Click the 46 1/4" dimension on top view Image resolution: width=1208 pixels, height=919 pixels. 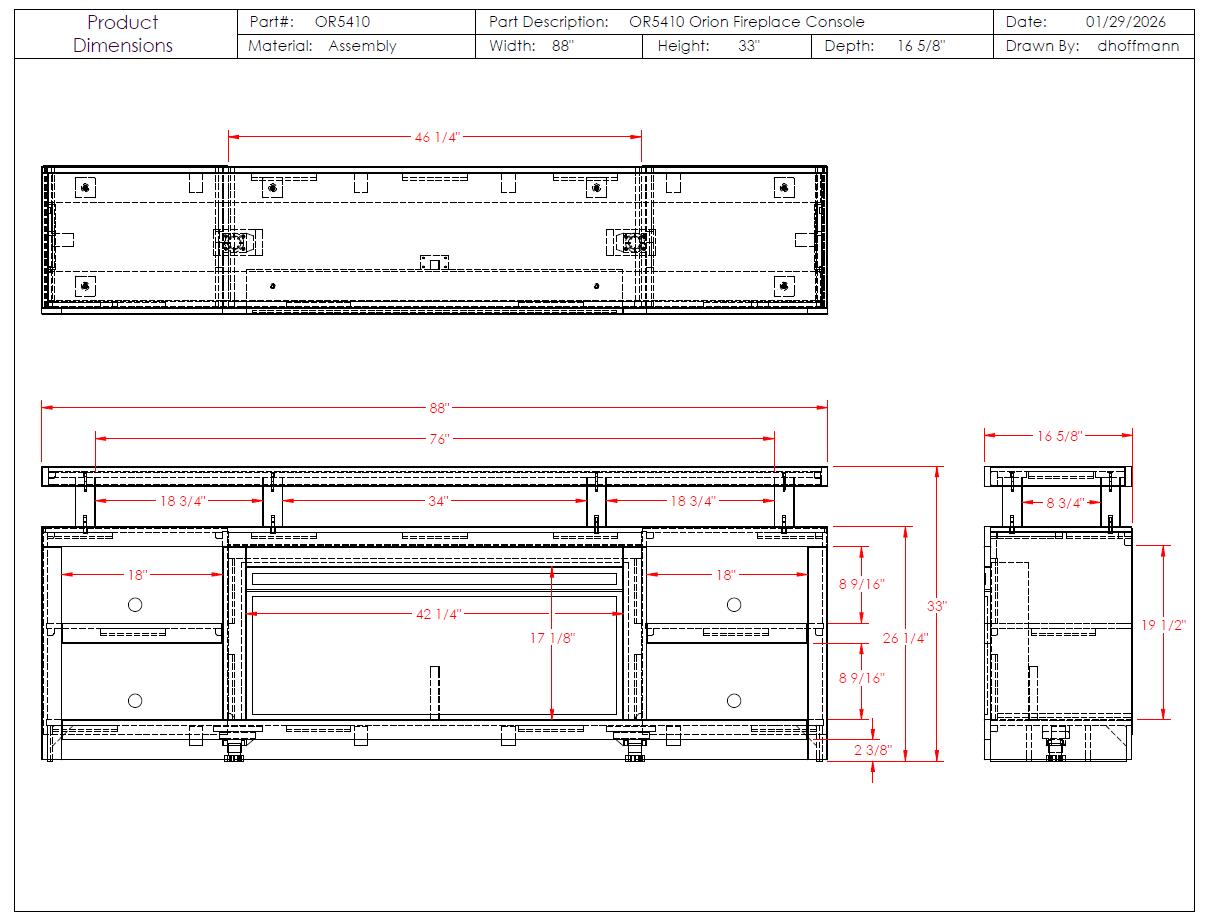pos(436,137)
